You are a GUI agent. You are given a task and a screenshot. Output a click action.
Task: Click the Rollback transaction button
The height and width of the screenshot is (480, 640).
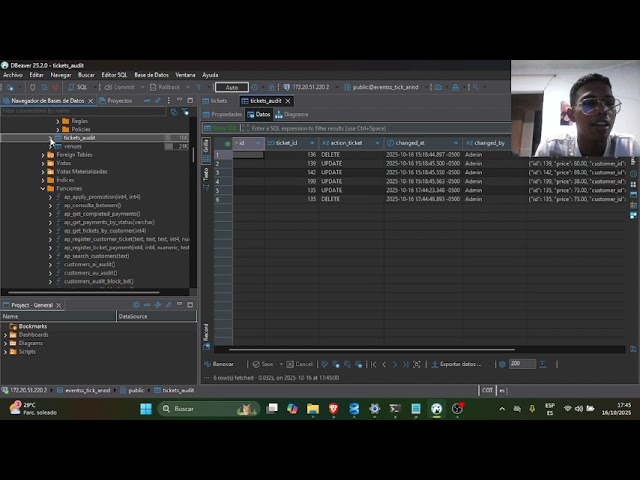click(165, 87)
